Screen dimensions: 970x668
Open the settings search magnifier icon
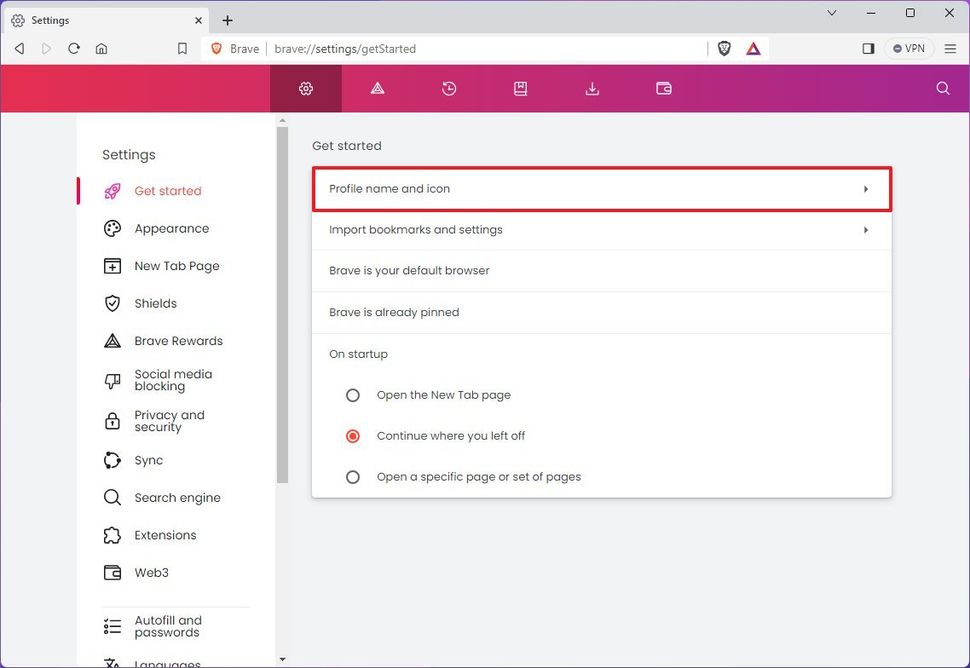[941, 88]
